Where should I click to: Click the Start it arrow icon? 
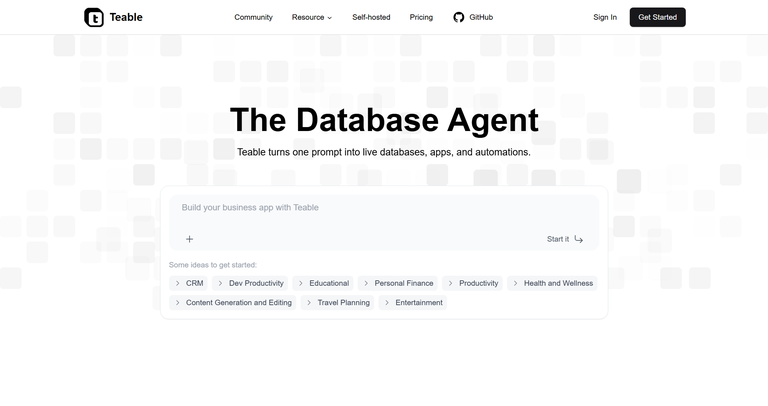579,239
